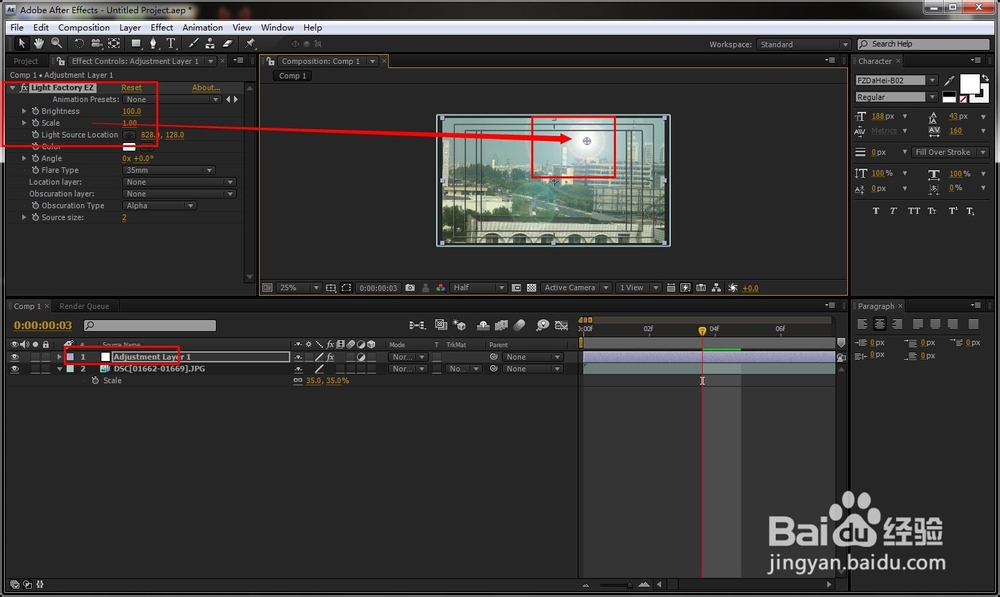Viewport: 1000px width, 597px height.
Task: Click the Light Factory Color swatch
Action: [129, 147]
